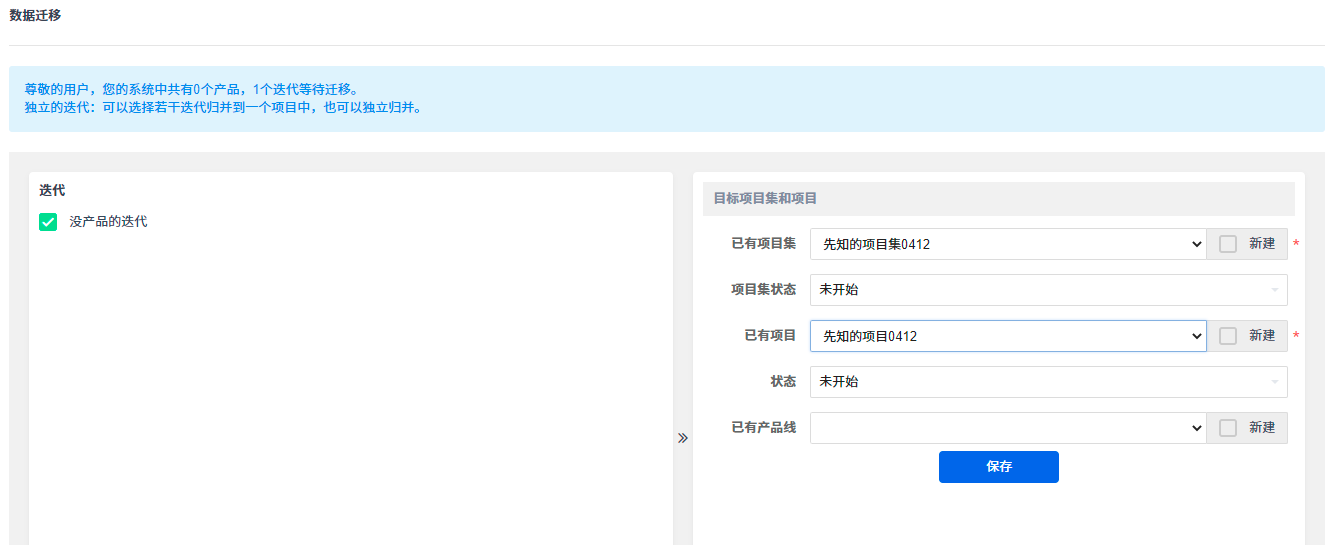This screenshot has width=1332, height=545.
Task: Tick 新建 checkbox beside 已有项目集
Action: click(x=1228, y=244)
